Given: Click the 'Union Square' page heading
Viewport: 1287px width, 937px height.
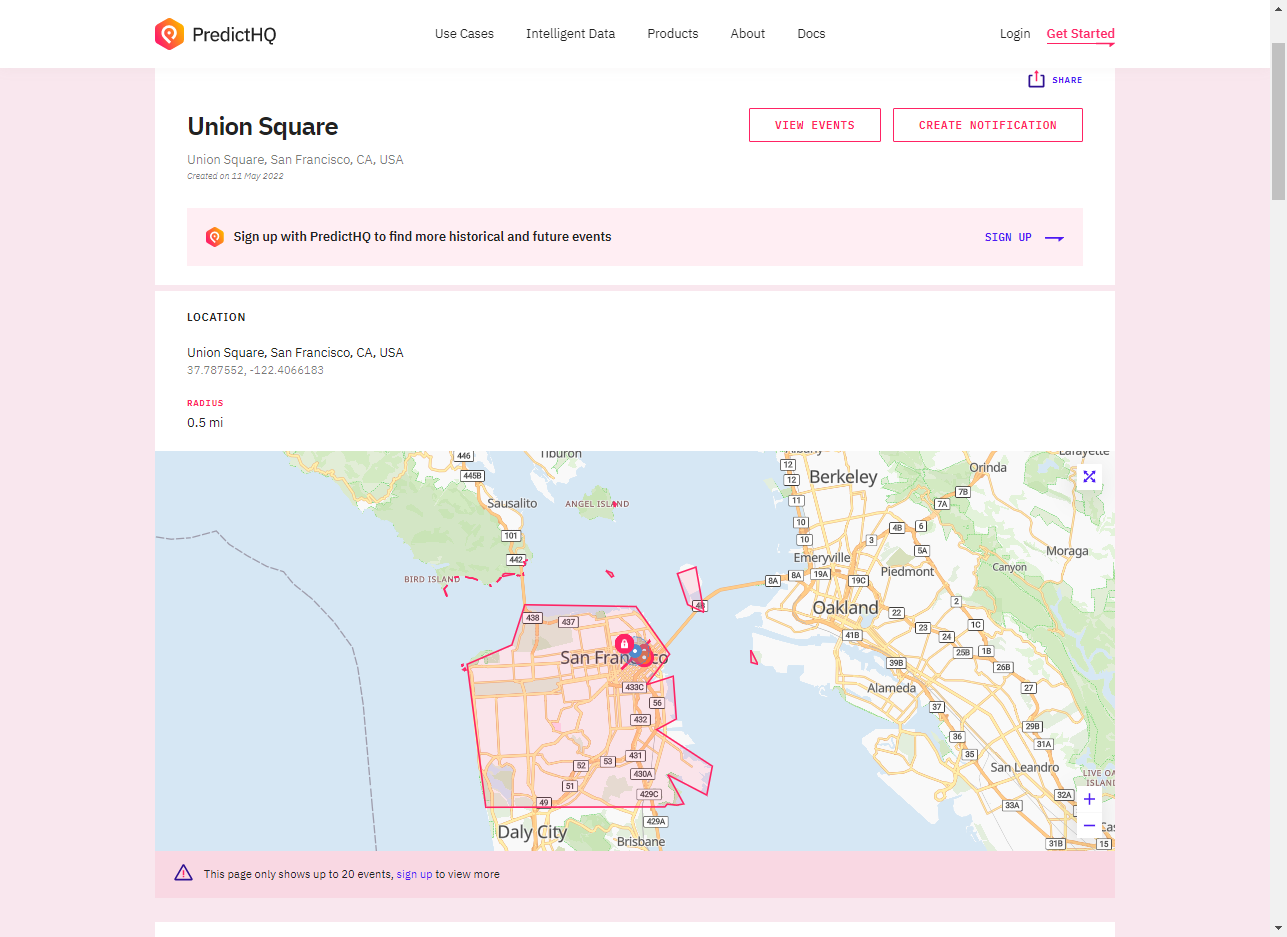Looking at the screenshot, I should coord(263,127).
